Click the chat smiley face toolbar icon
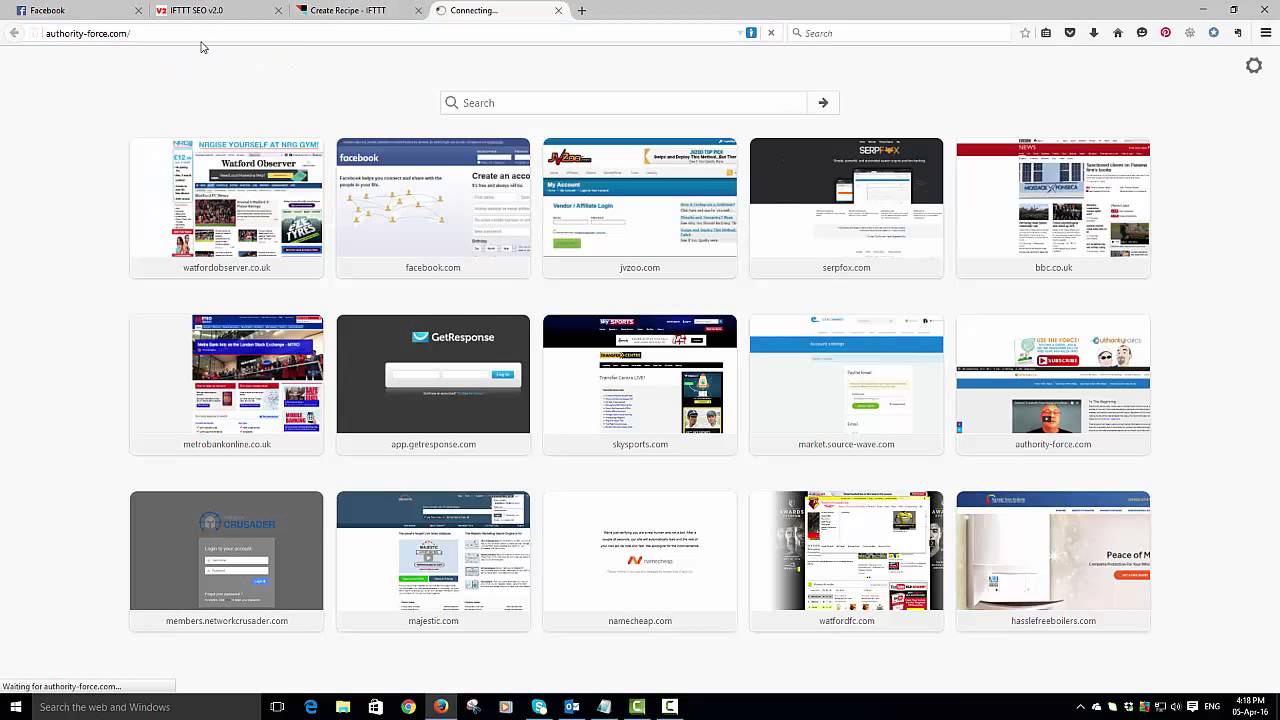This screenshot has width=1280, height=720. tap(1142, 33)
